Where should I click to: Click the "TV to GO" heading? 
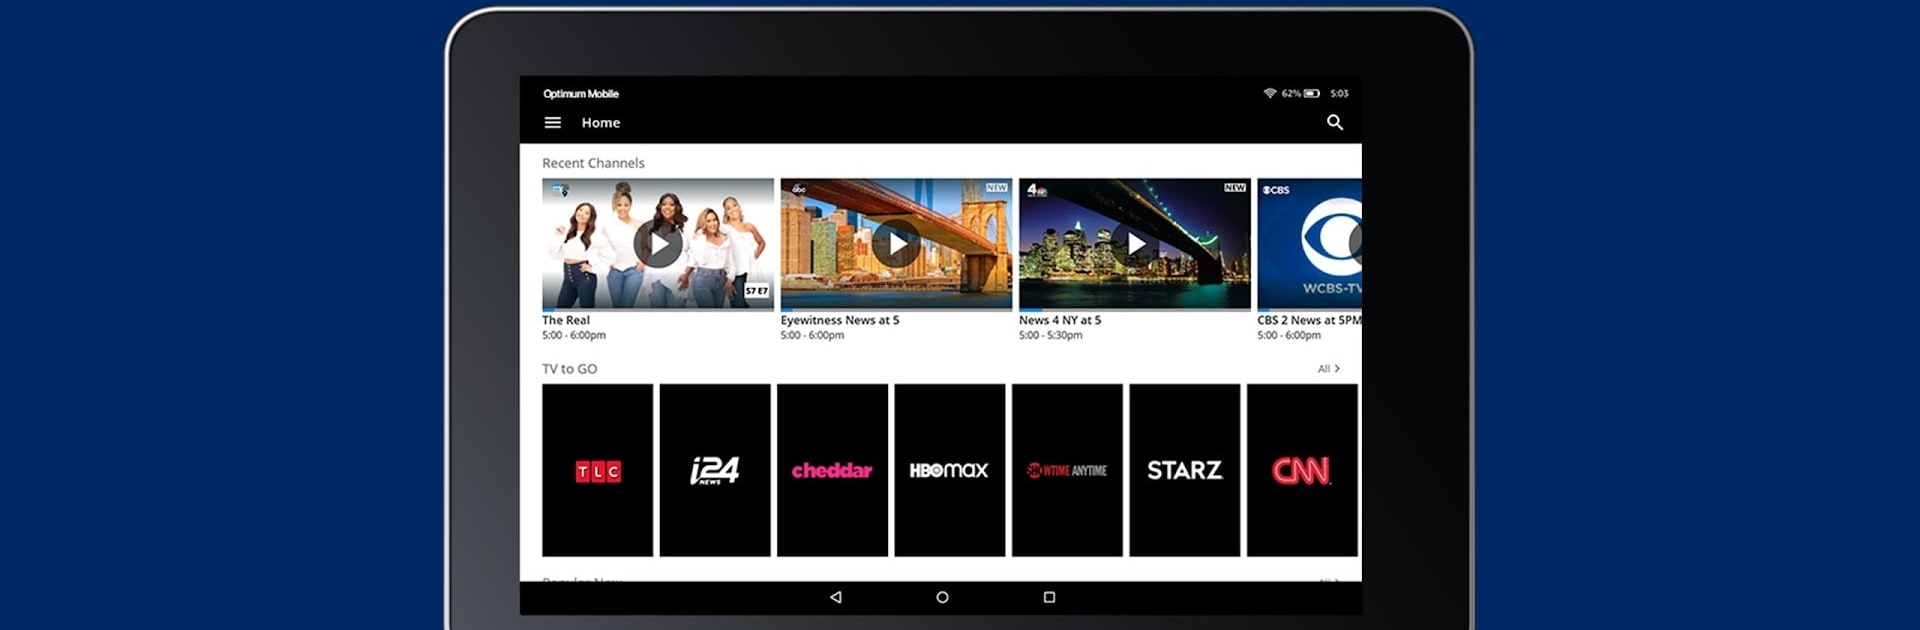point(569,369)
